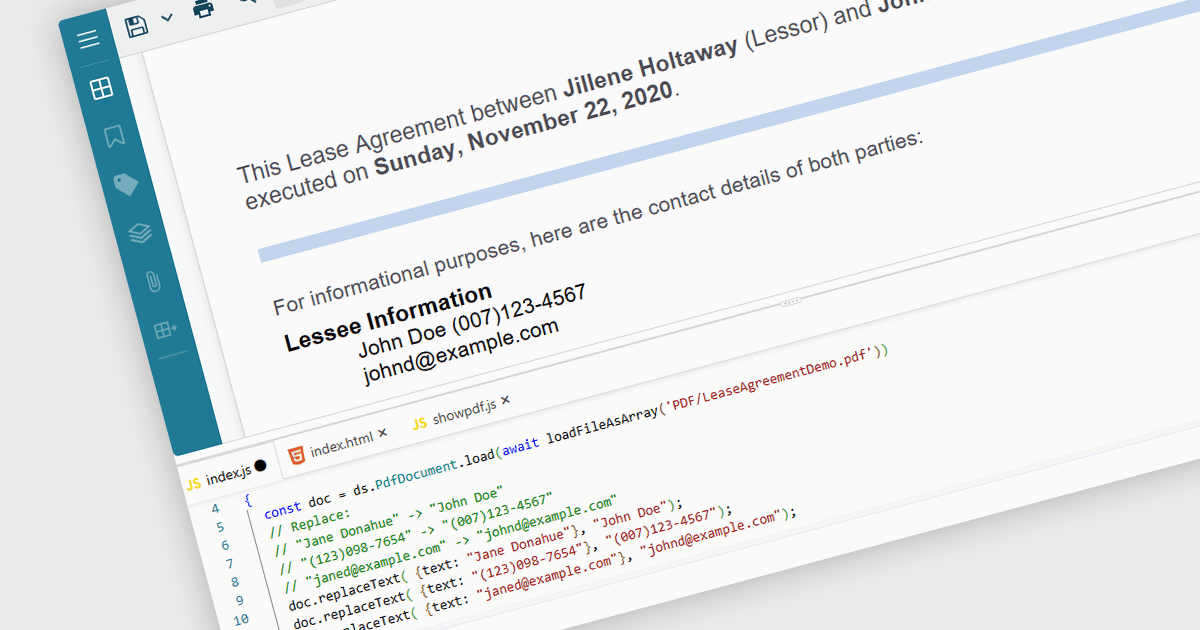Switch to the showpdf.js tab
The image size is (1200, 630).
tap(465, 410)
